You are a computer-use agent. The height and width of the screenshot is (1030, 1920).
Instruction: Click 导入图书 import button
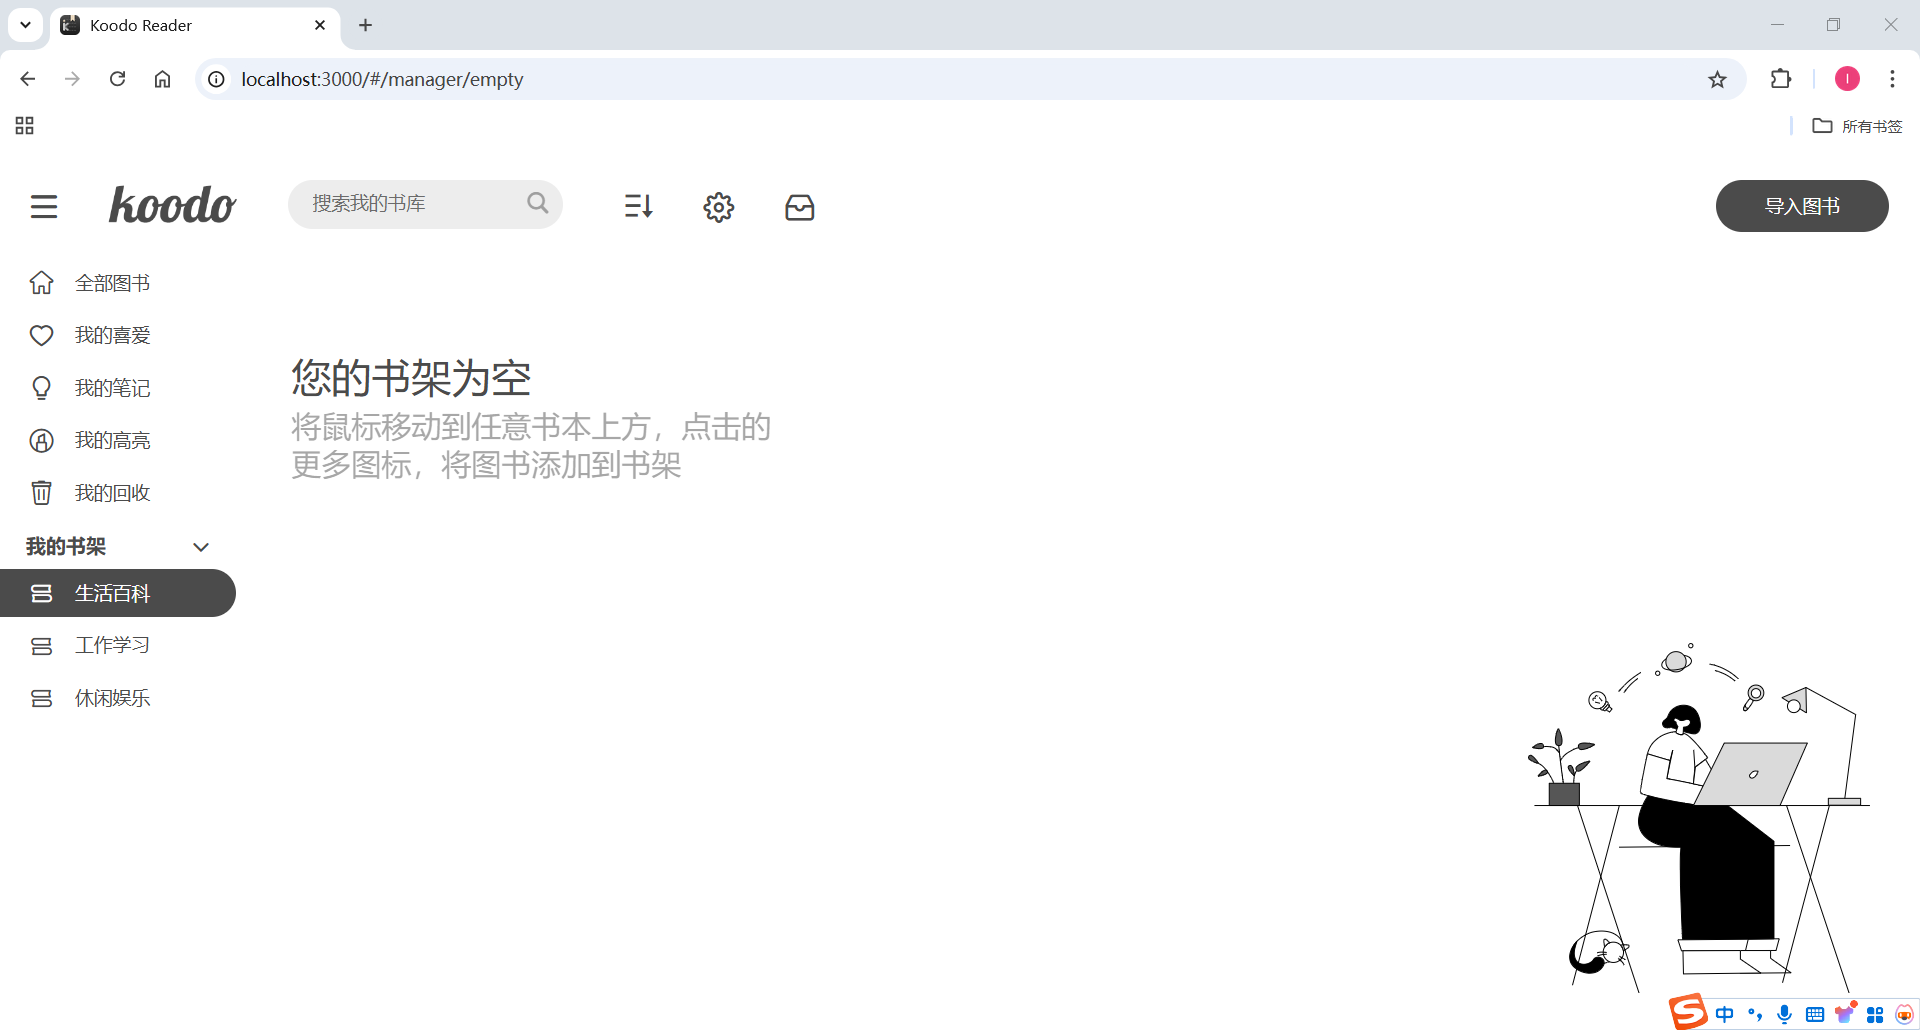click(1802, 206)
